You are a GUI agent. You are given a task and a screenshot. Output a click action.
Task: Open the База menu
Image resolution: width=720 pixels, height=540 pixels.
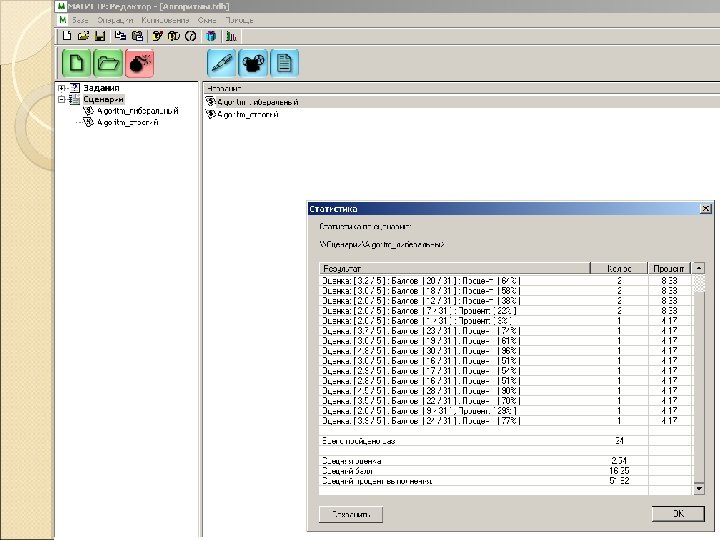80,20
